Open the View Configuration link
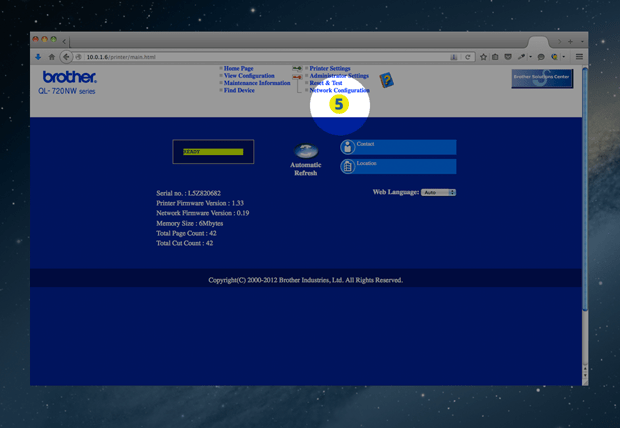Viewport: 620px width, 428px height. (x=249, y=76)
